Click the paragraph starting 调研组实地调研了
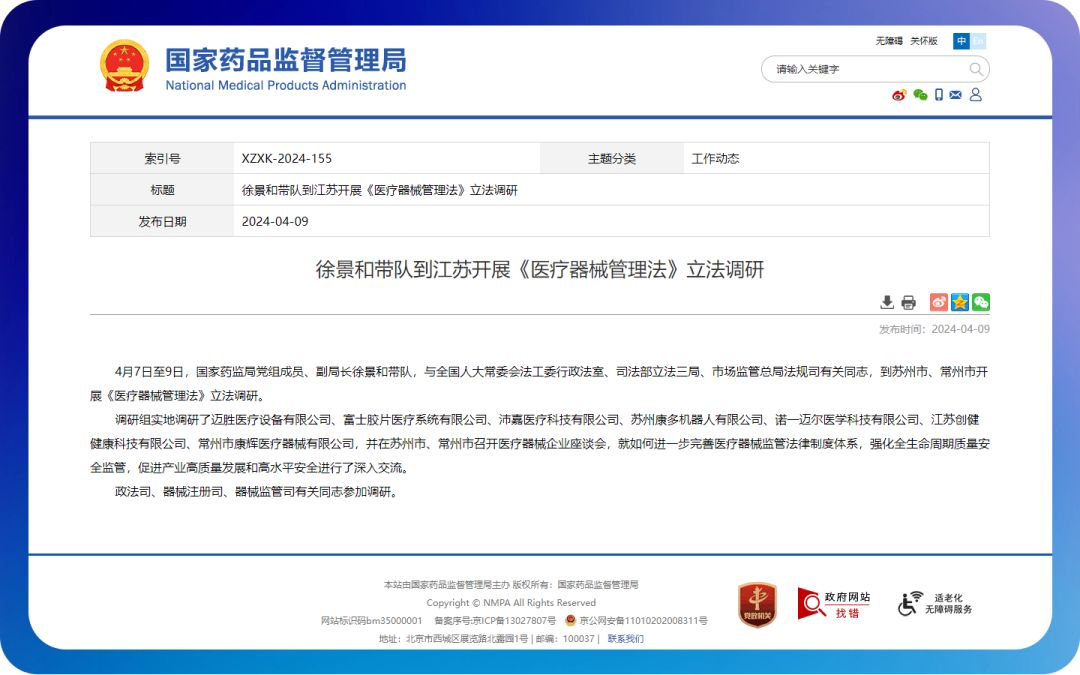Image resolution: width=1080 pixels, height=675 pixels. (540, 444)
